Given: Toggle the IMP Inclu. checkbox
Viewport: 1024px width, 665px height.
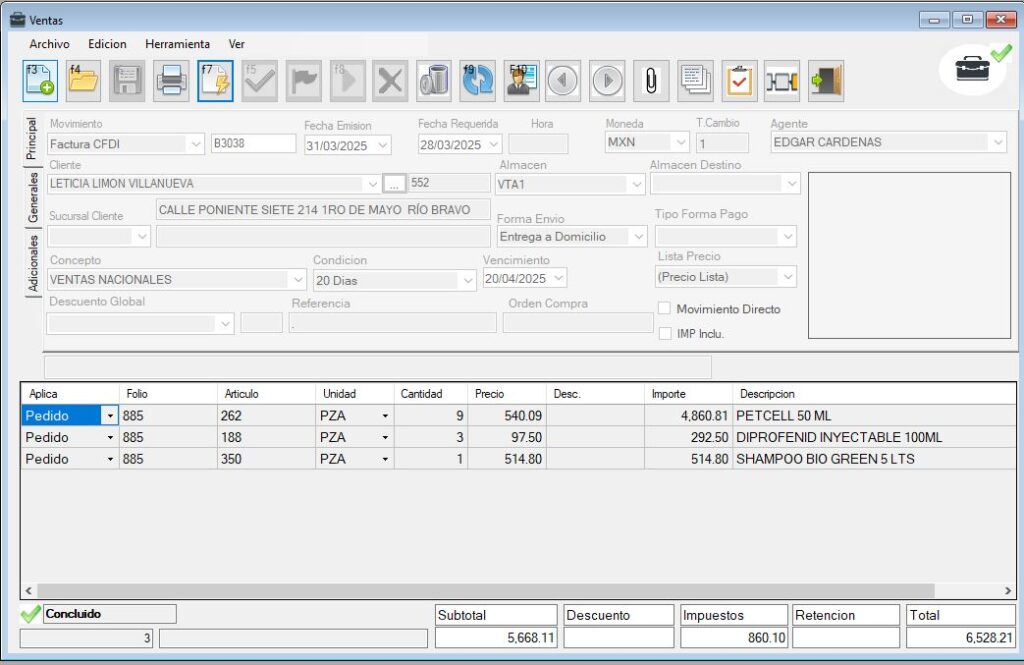Looking at the screenshot, I should point(665,333).
